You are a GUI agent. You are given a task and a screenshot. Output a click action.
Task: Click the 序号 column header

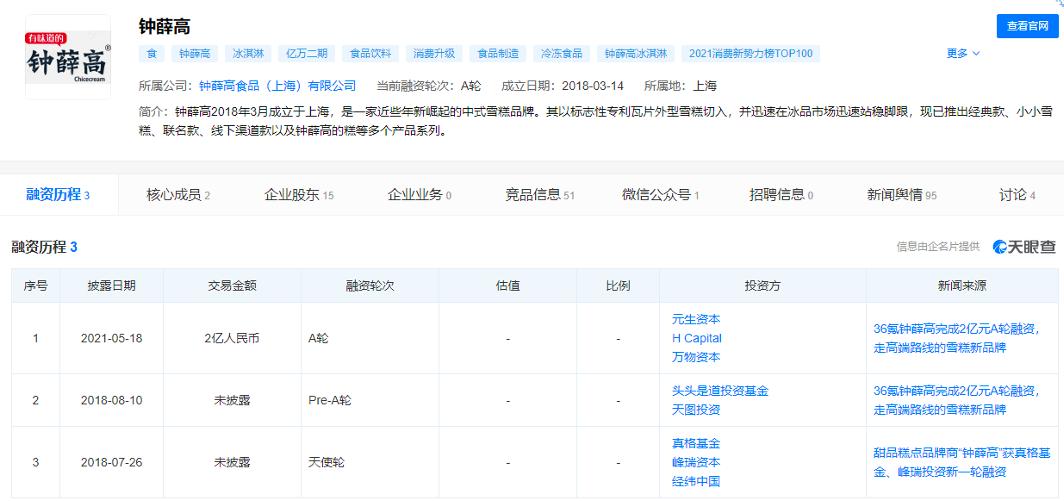35,286
